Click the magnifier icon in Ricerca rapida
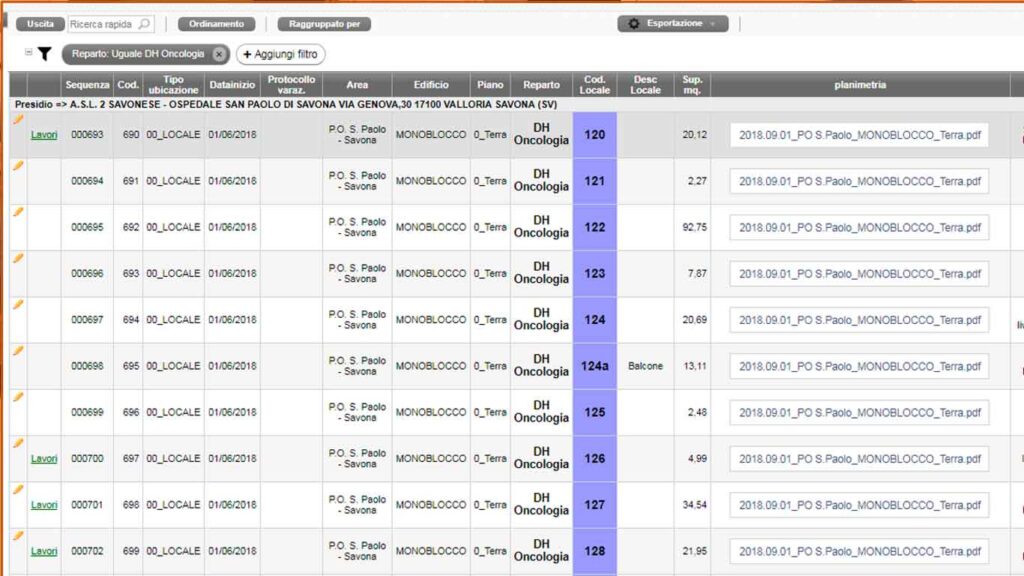The height and width of the screenshot is (576, 1024). pyautogui.click(x=143, y=24)
